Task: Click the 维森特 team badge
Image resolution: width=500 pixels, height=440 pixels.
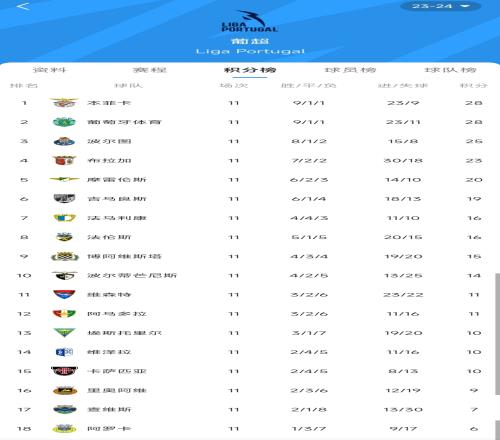Action: (64, 294)
